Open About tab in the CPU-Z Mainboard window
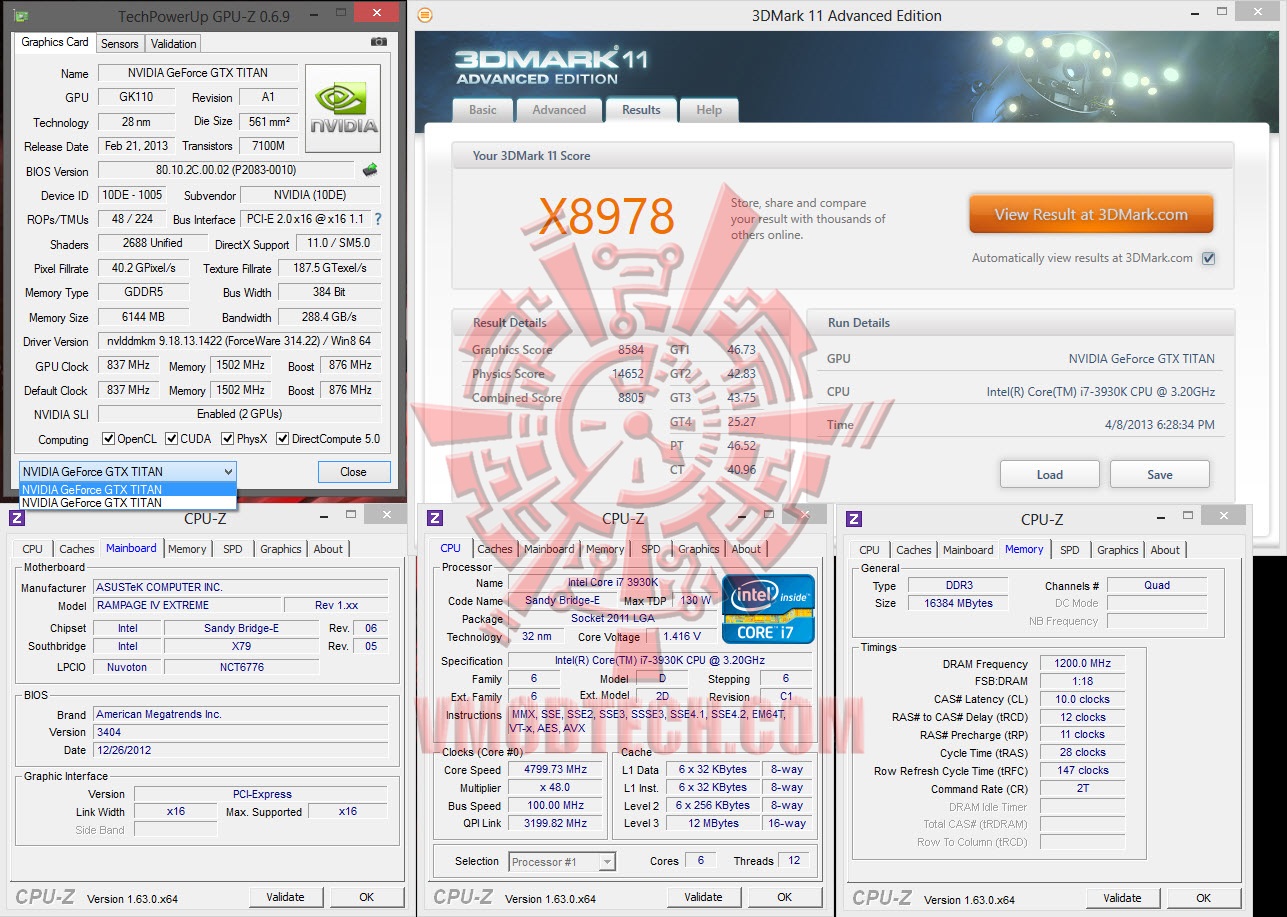Image resolution: width=1287 pixels, height=917 pixels. (x=328, y=549)
